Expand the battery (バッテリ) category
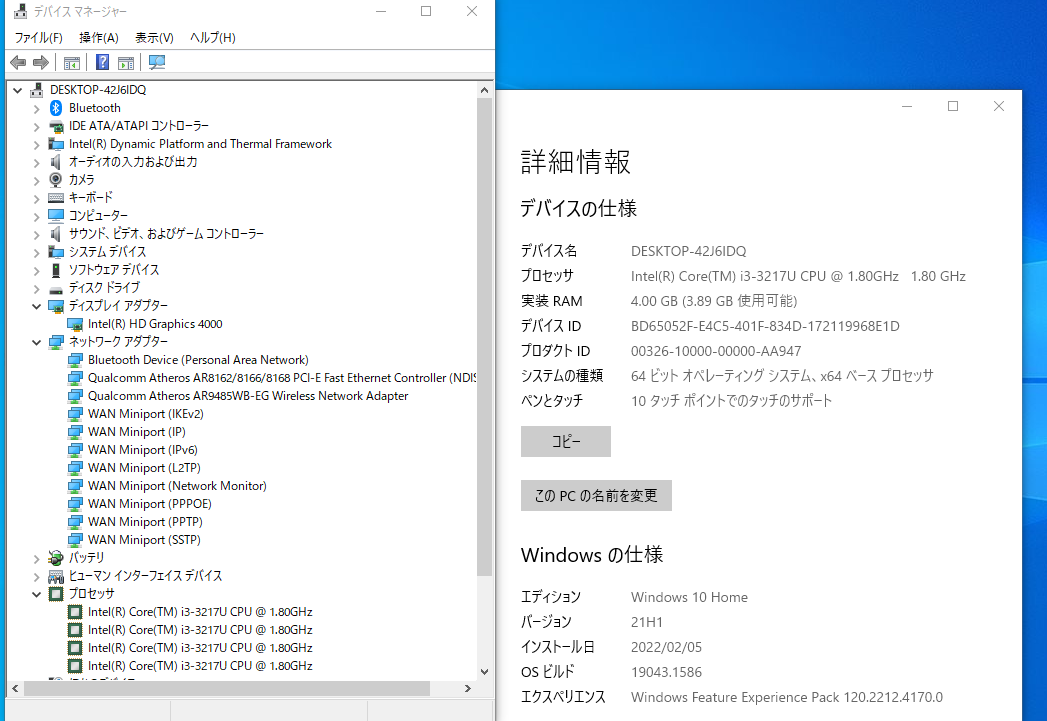Image resolution: width=1047 pixels, height=721 pixels. pos(37,558)
